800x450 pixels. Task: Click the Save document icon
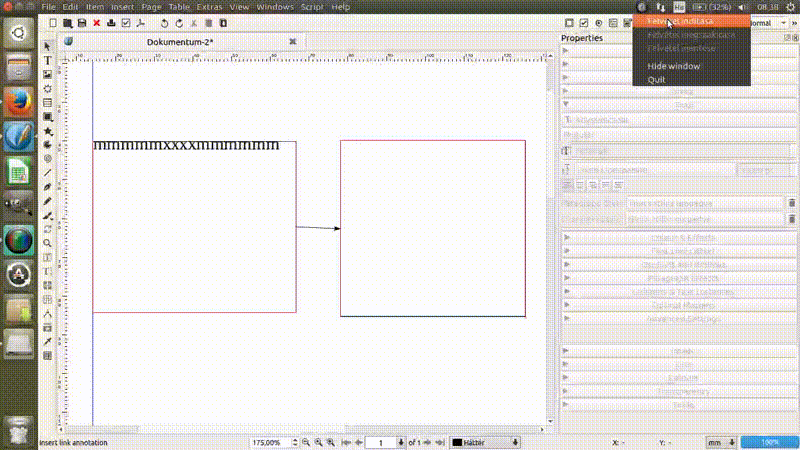tap(82, 22)
